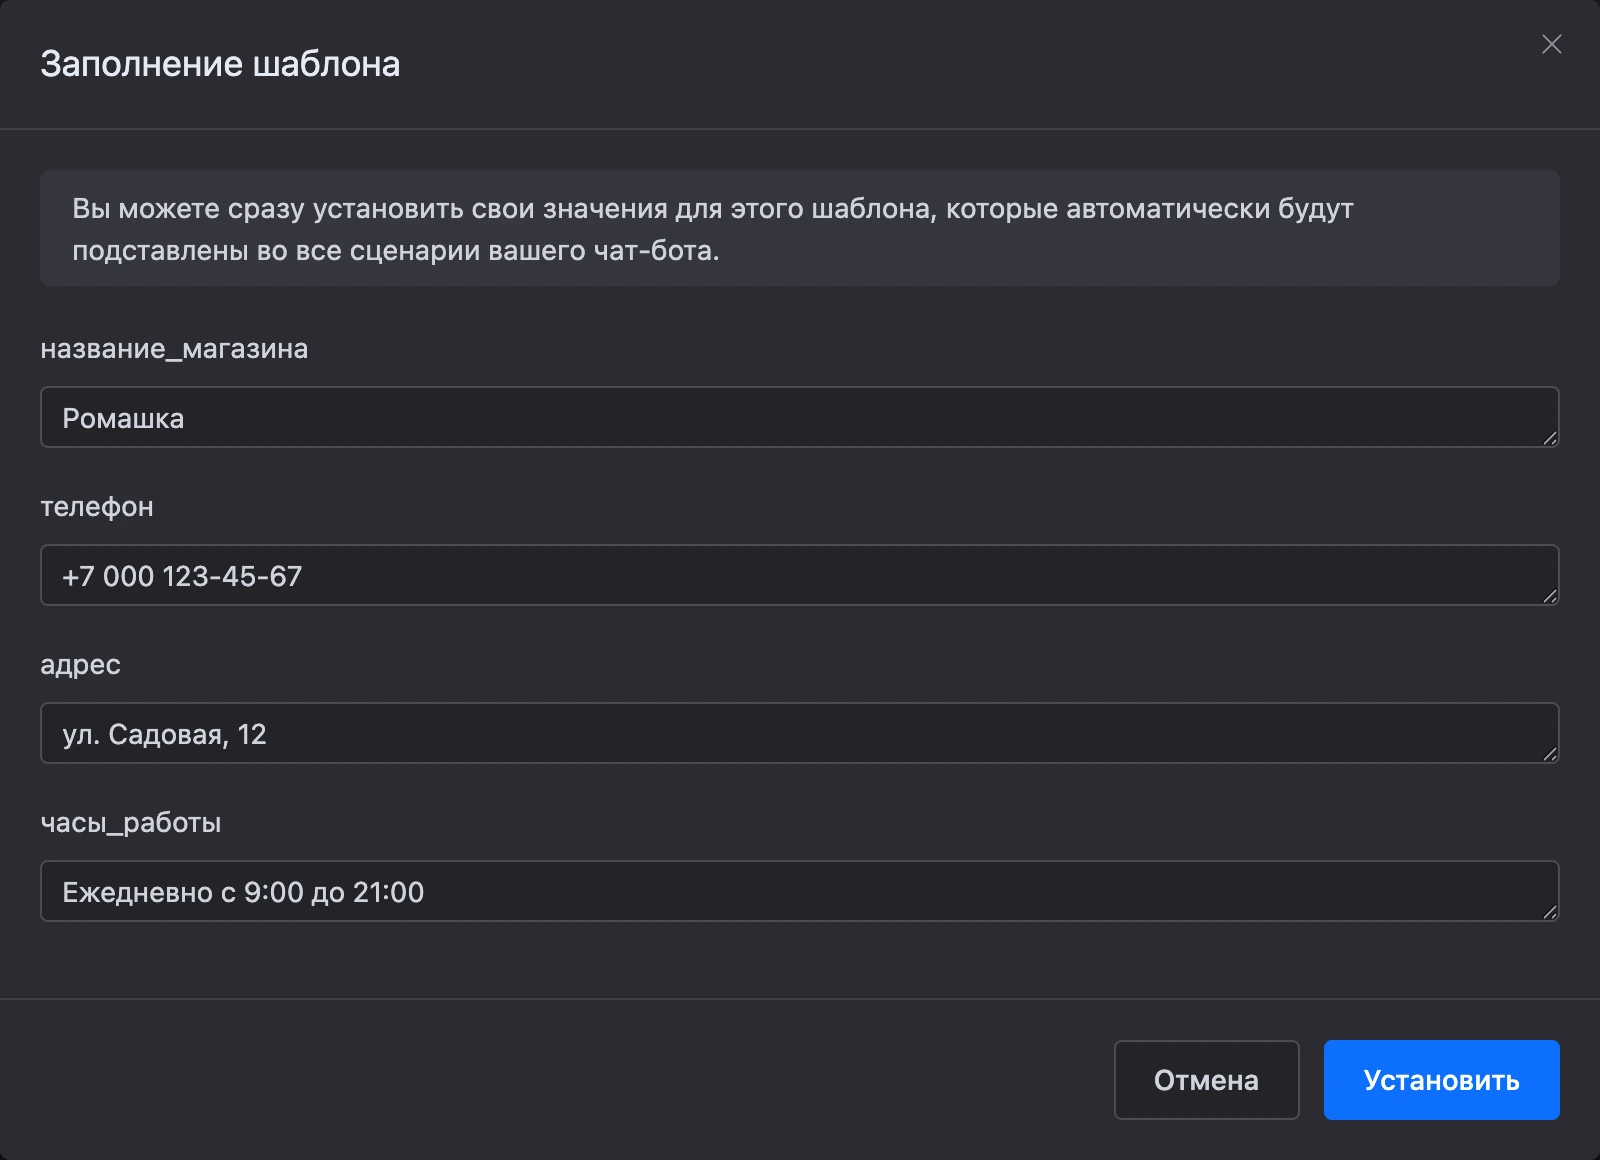The height and width of the screenshot is (1160, 1600).
Task: Click resize handle of телефон textarea
Action: coord(1550,596)
